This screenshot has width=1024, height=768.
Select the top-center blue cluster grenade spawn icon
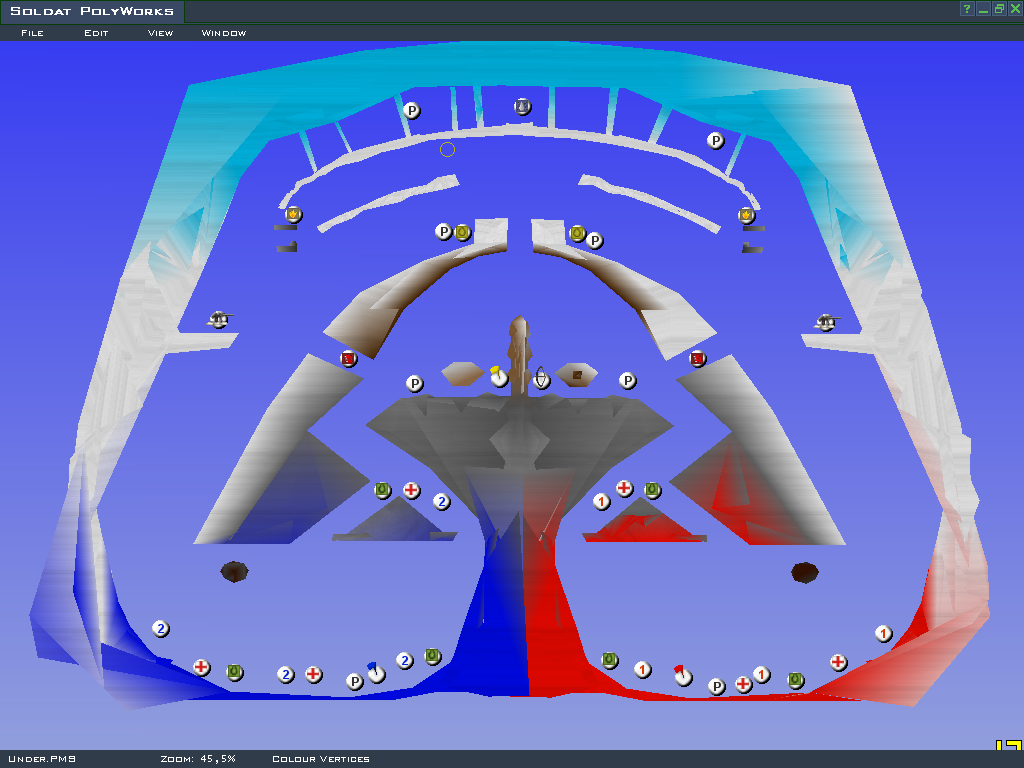[522, 106]
